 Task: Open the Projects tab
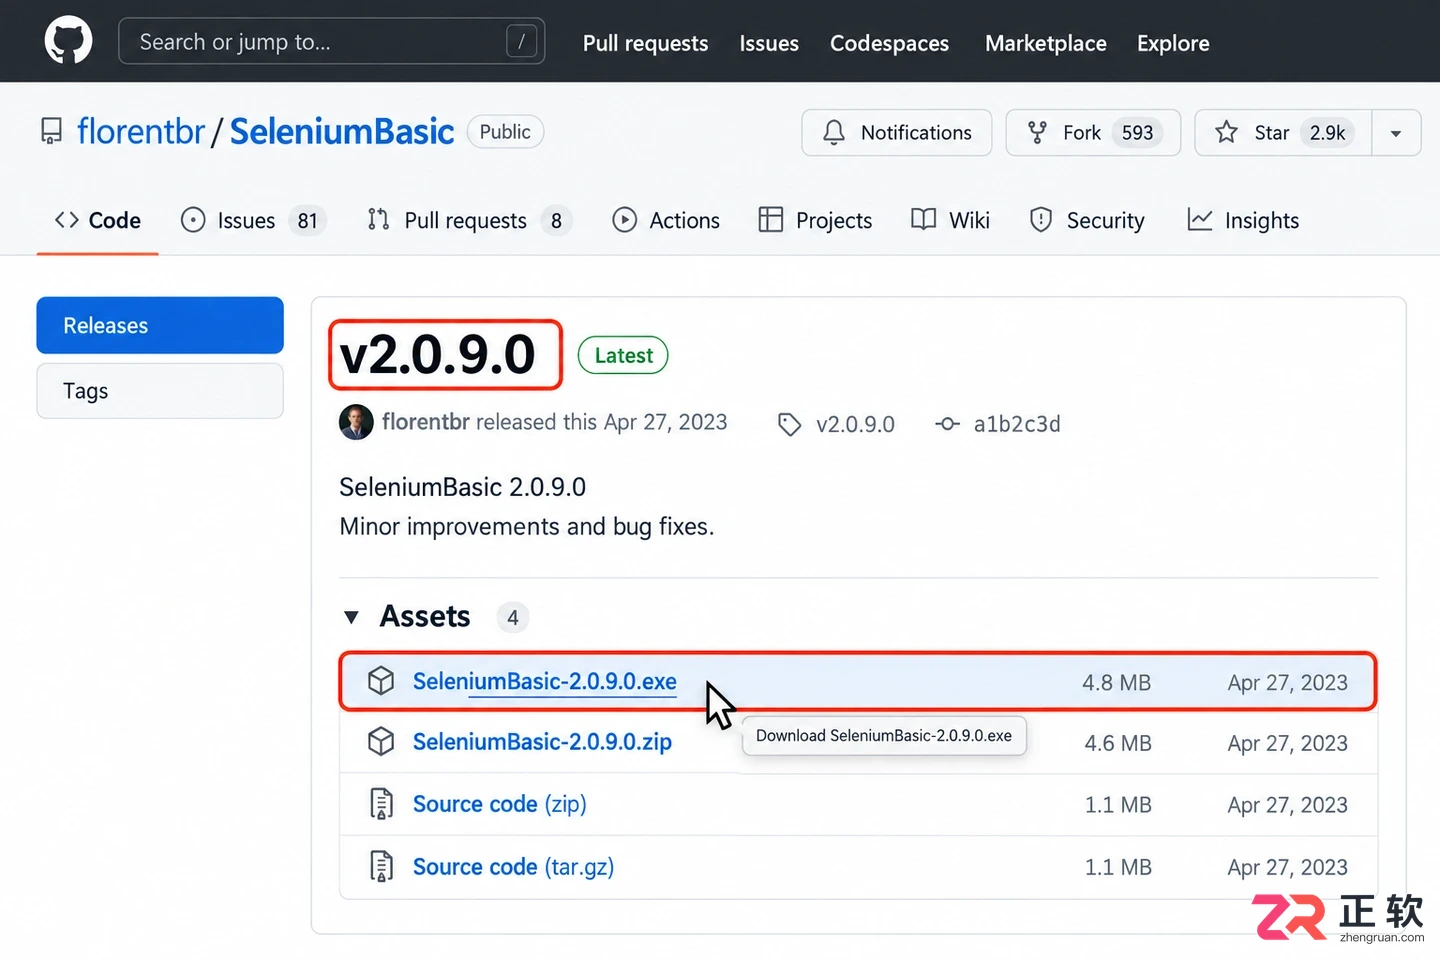coord(815,220)
